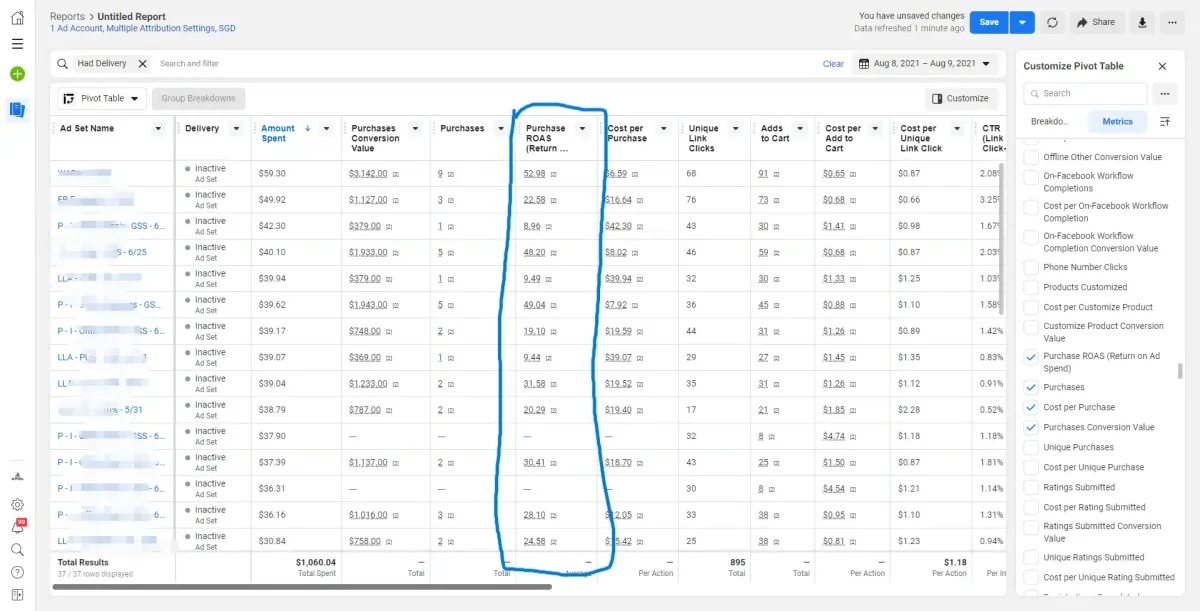The image size is (1200, 611).
Task: Click the Save button
Action: [988, 22]
